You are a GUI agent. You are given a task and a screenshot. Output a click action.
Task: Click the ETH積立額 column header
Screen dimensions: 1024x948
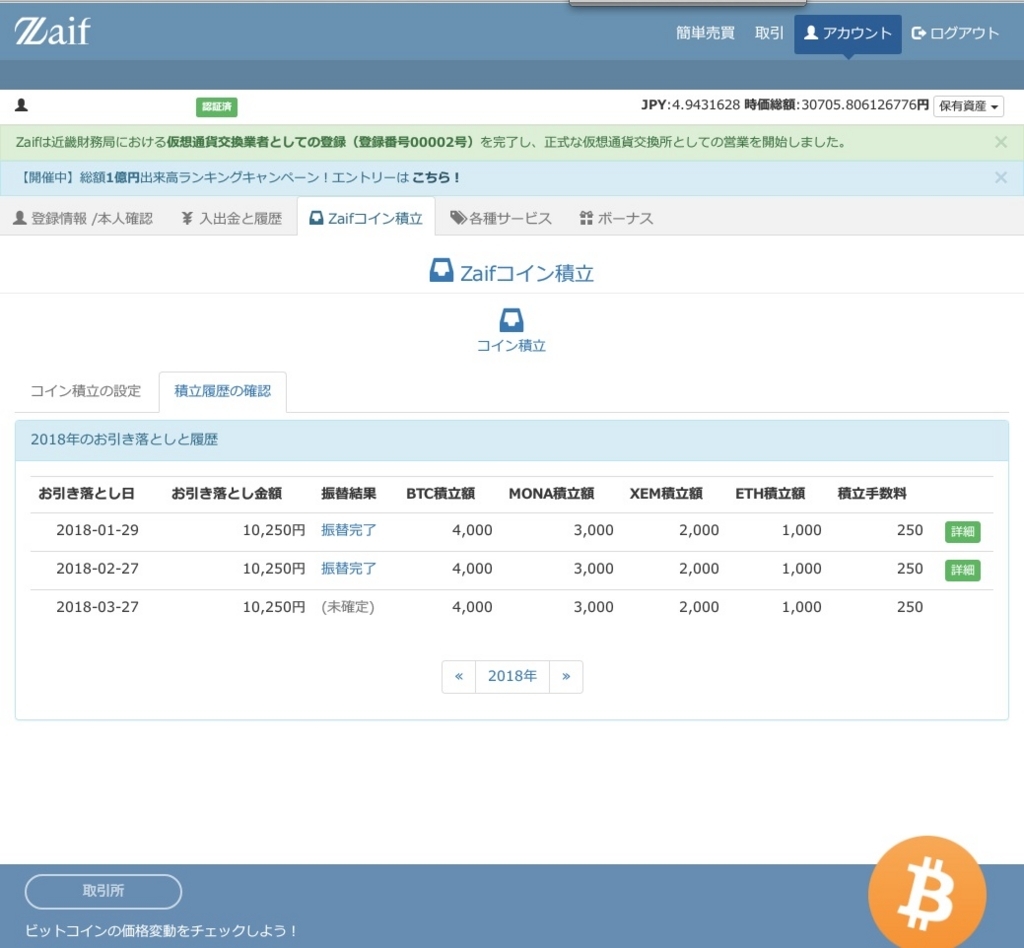click(770, 494)
